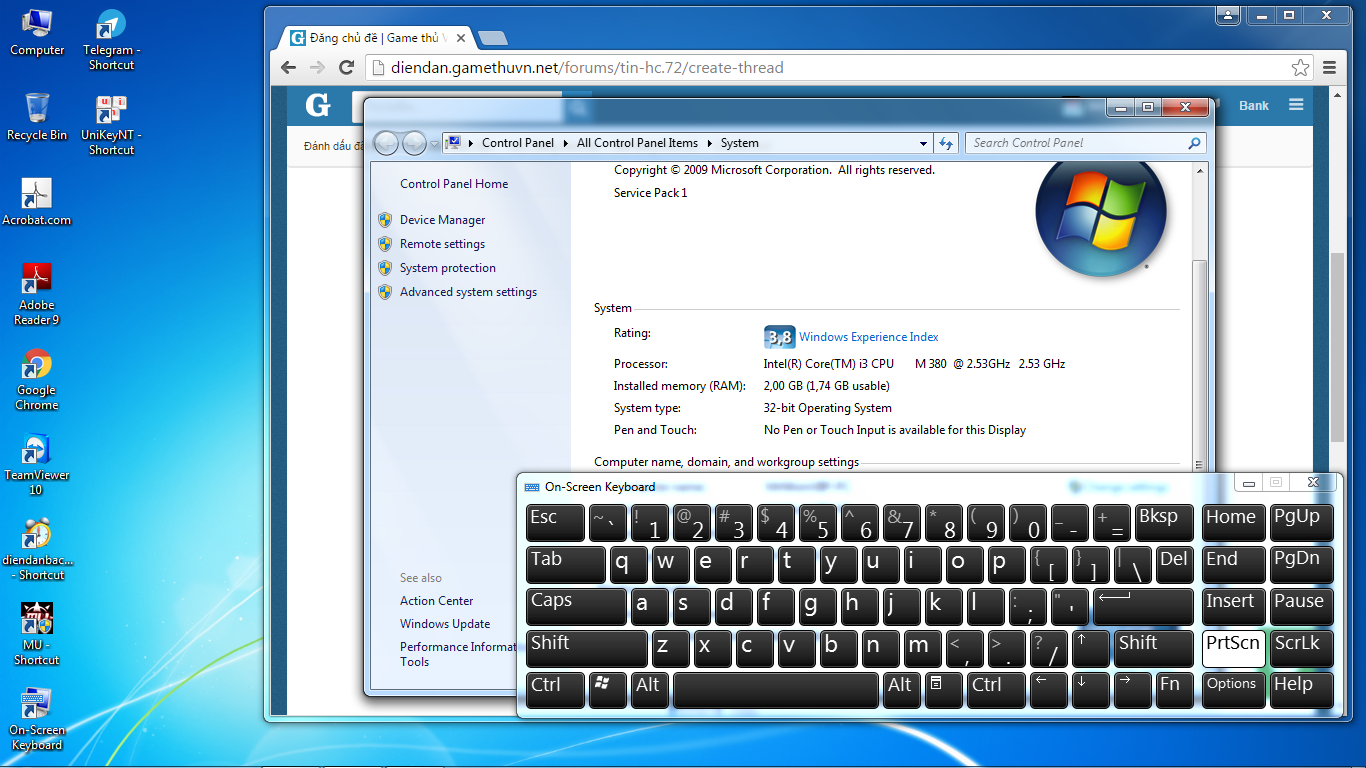Toggle the right Shift key

[x=1154, y=648]
